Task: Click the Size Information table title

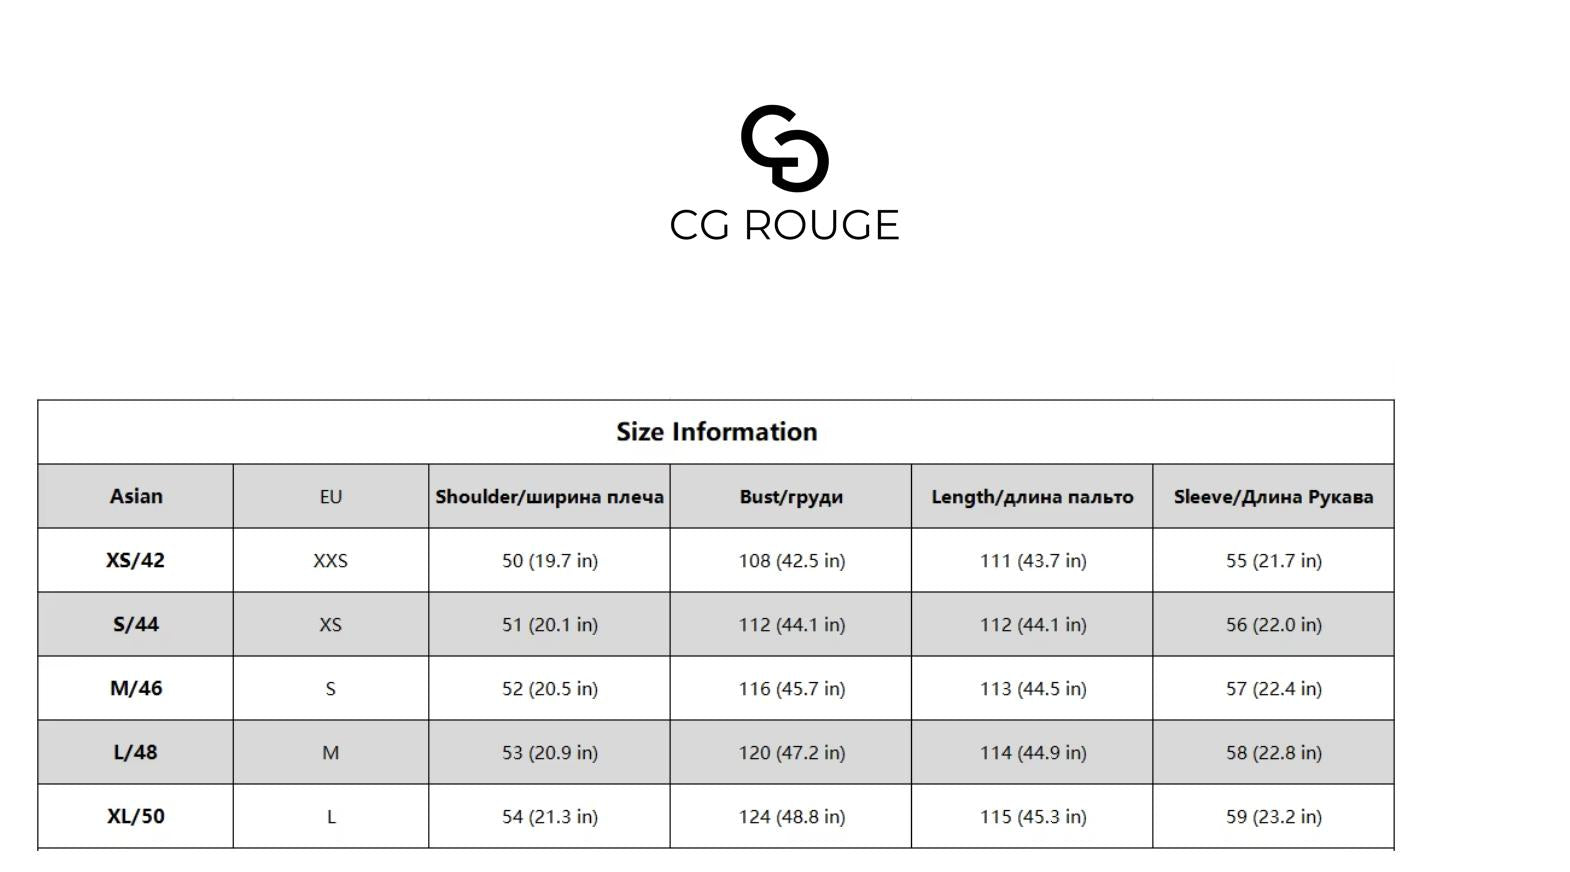Action: [716, 432]
